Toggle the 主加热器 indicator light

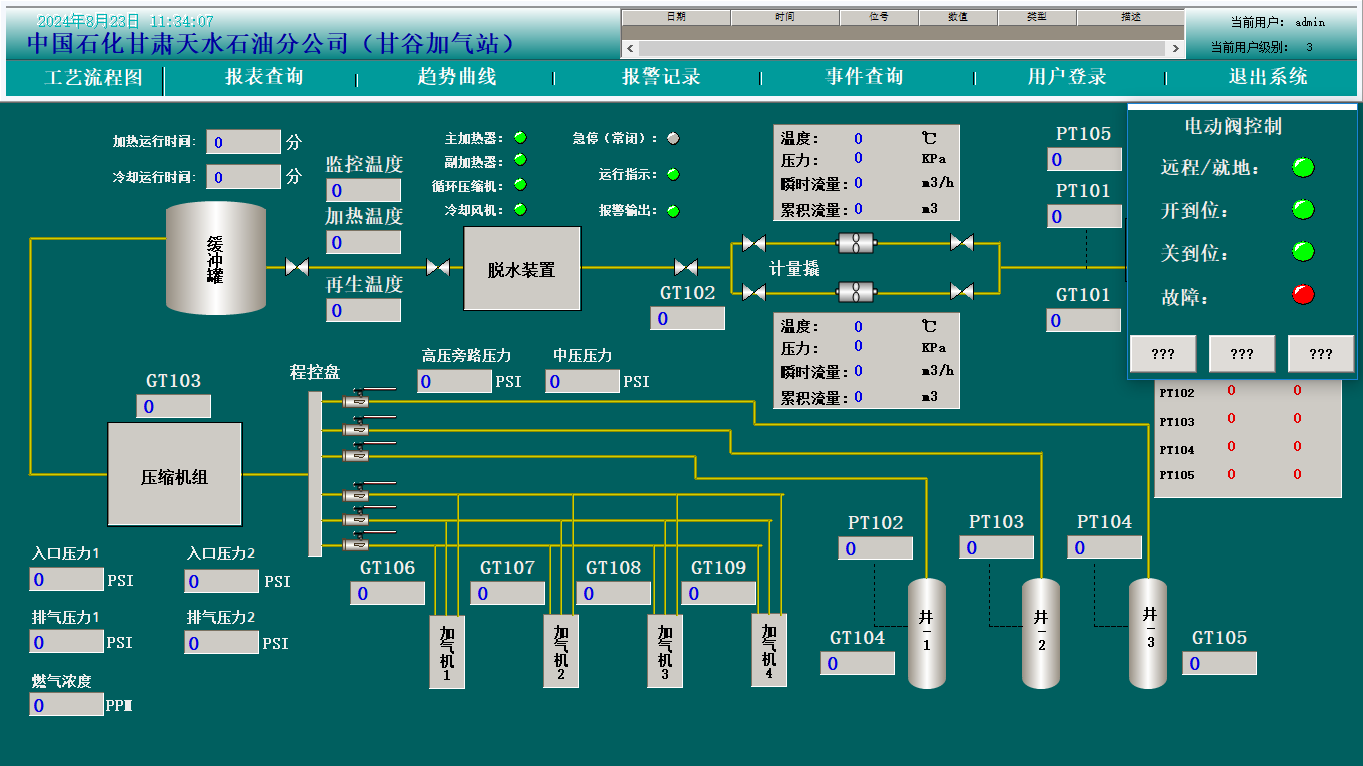point(519,139)
